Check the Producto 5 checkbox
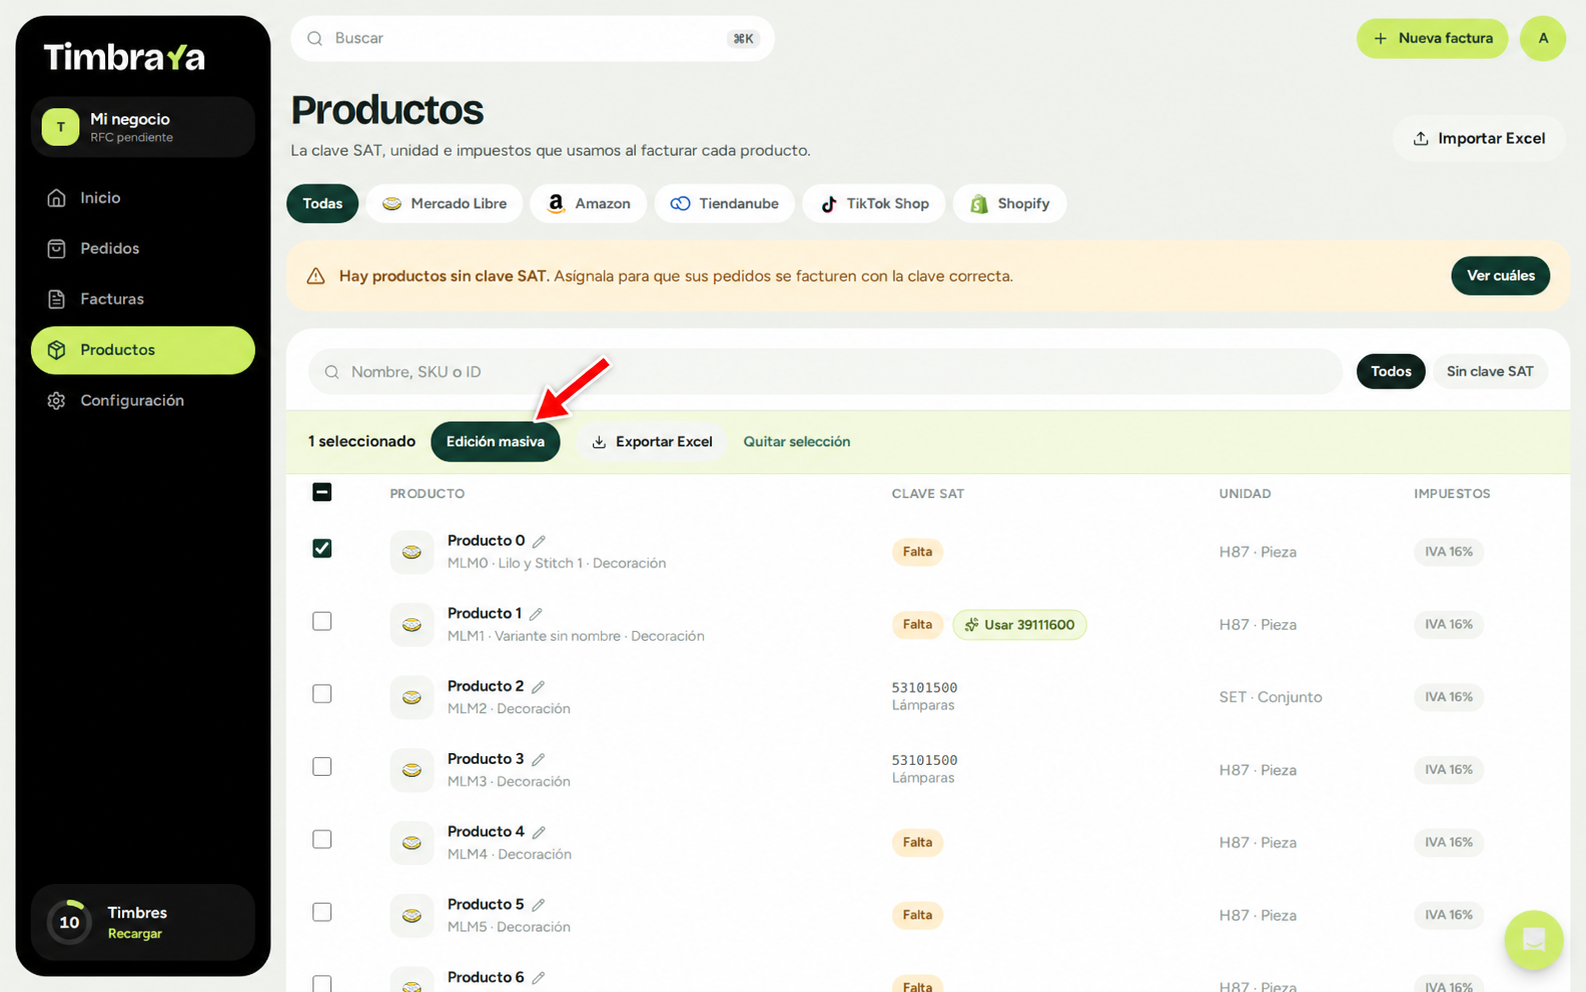The image size is (1586, 992). [x=322, y=912]
